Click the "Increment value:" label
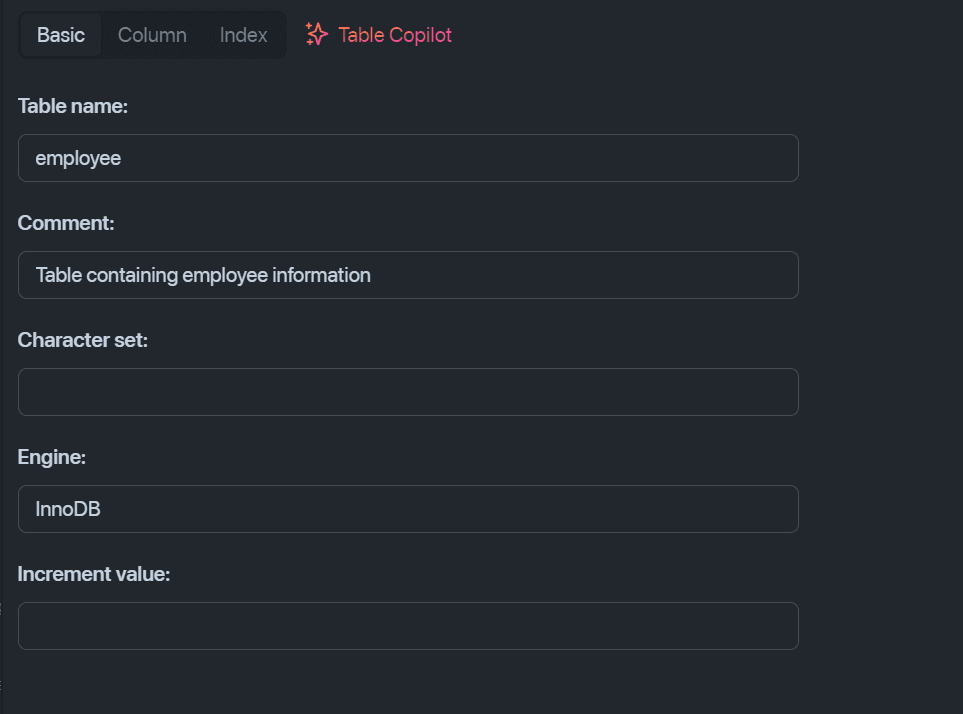The height and width of the screenshot is (714, 963). pos(93,574)
